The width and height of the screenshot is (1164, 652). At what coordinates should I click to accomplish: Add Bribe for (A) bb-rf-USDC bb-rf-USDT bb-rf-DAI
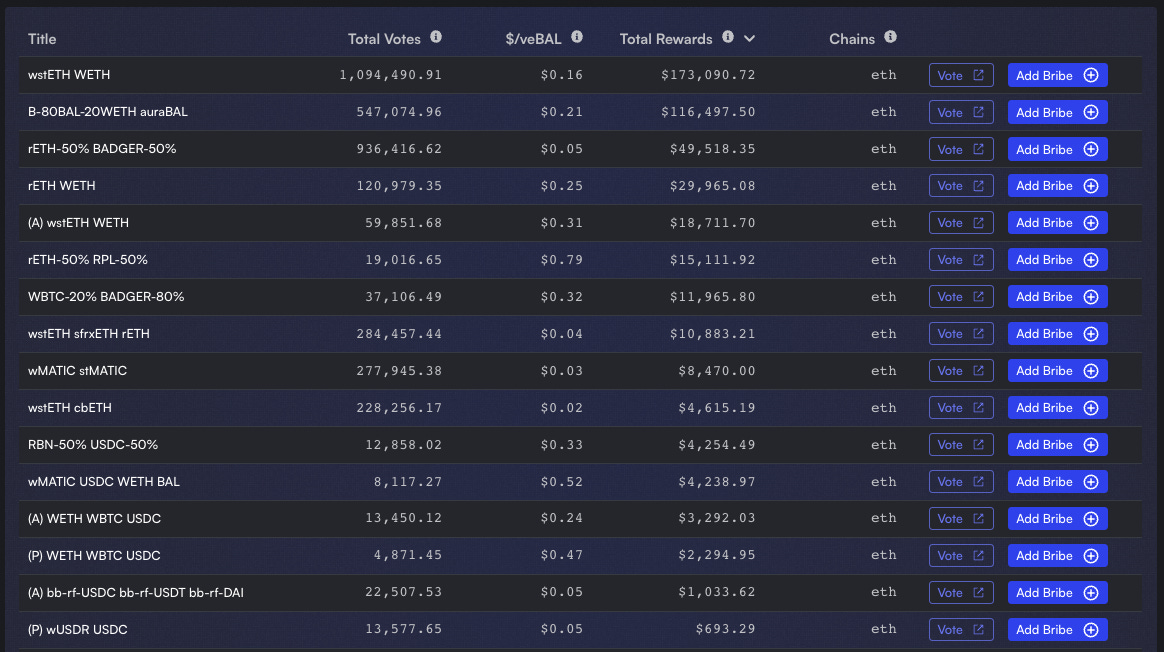coord(1057,593)
